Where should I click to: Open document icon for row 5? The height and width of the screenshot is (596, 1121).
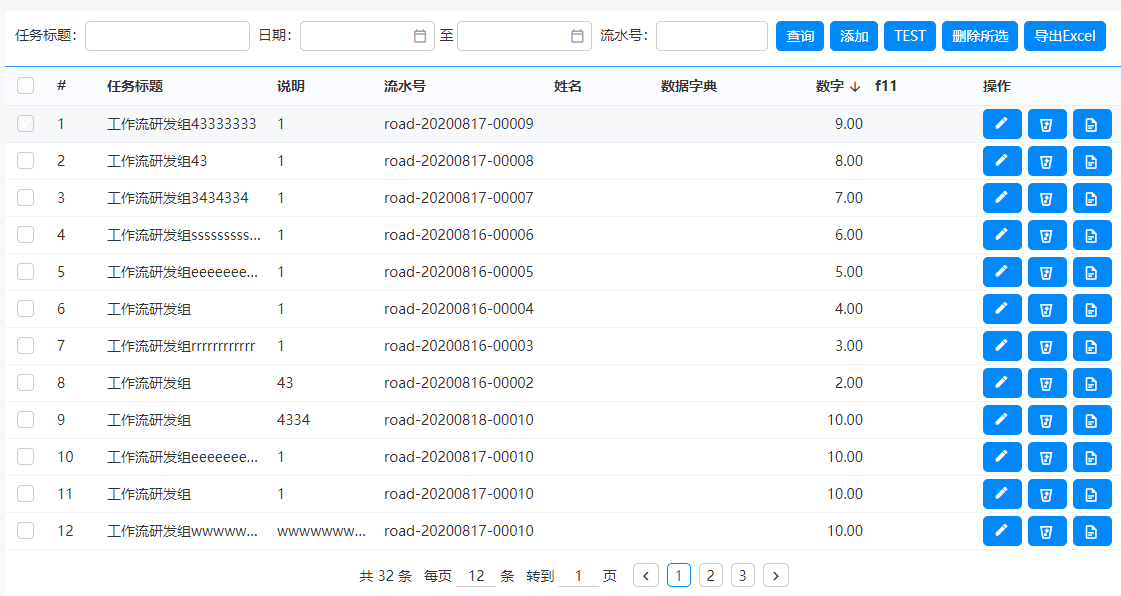pos(1092,272)
